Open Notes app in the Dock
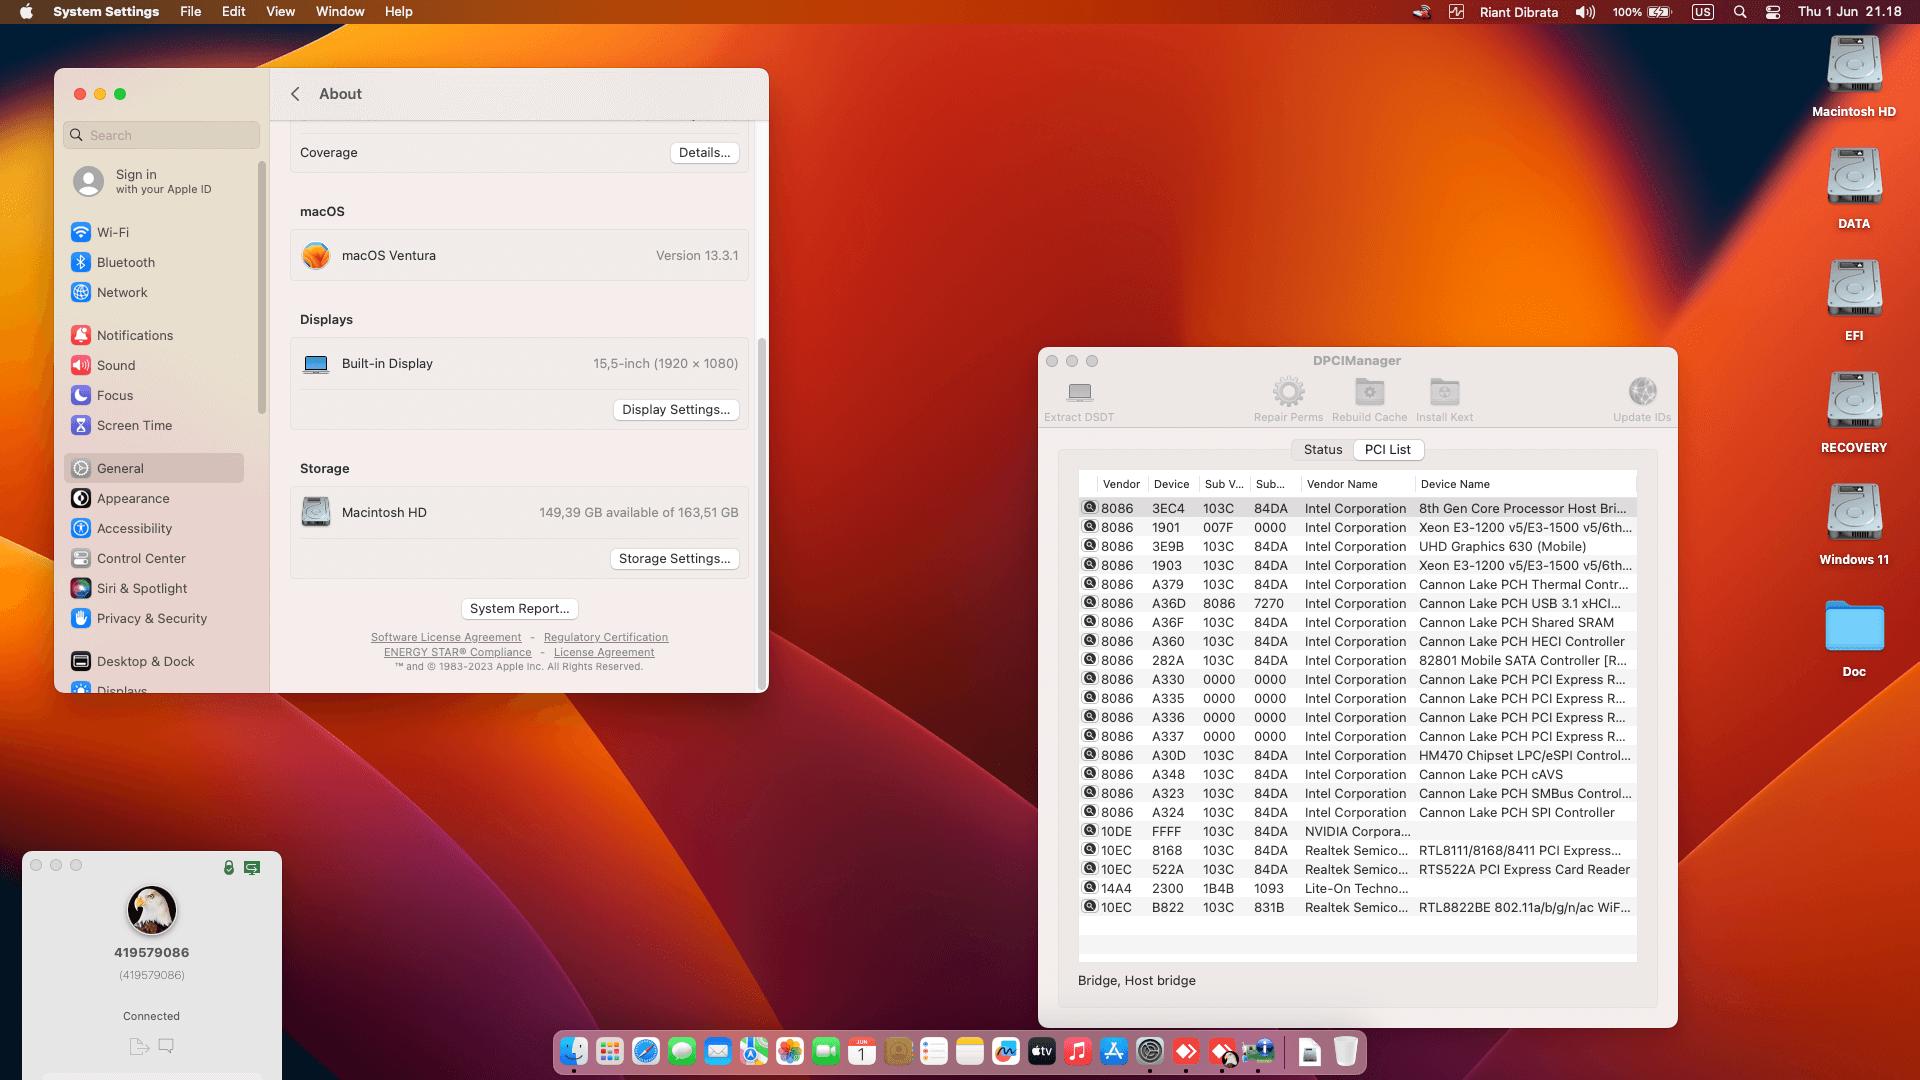Screen dimensions: 1920x1080 pos(970,1051)
